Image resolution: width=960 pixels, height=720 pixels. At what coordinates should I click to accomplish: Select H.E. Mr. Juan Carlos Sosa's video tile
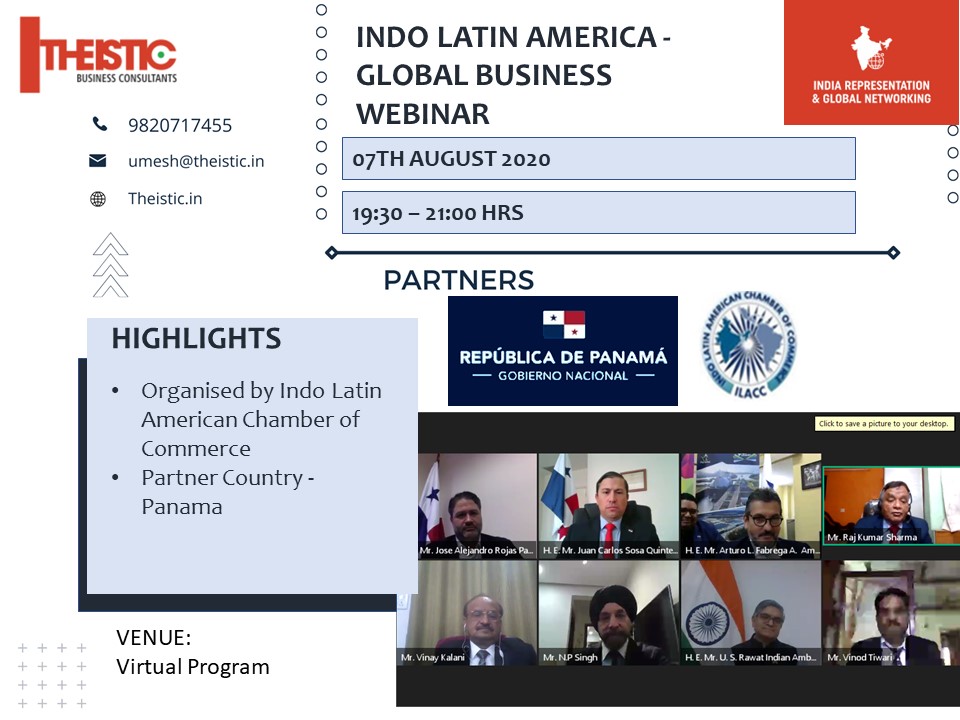point(608,505)
